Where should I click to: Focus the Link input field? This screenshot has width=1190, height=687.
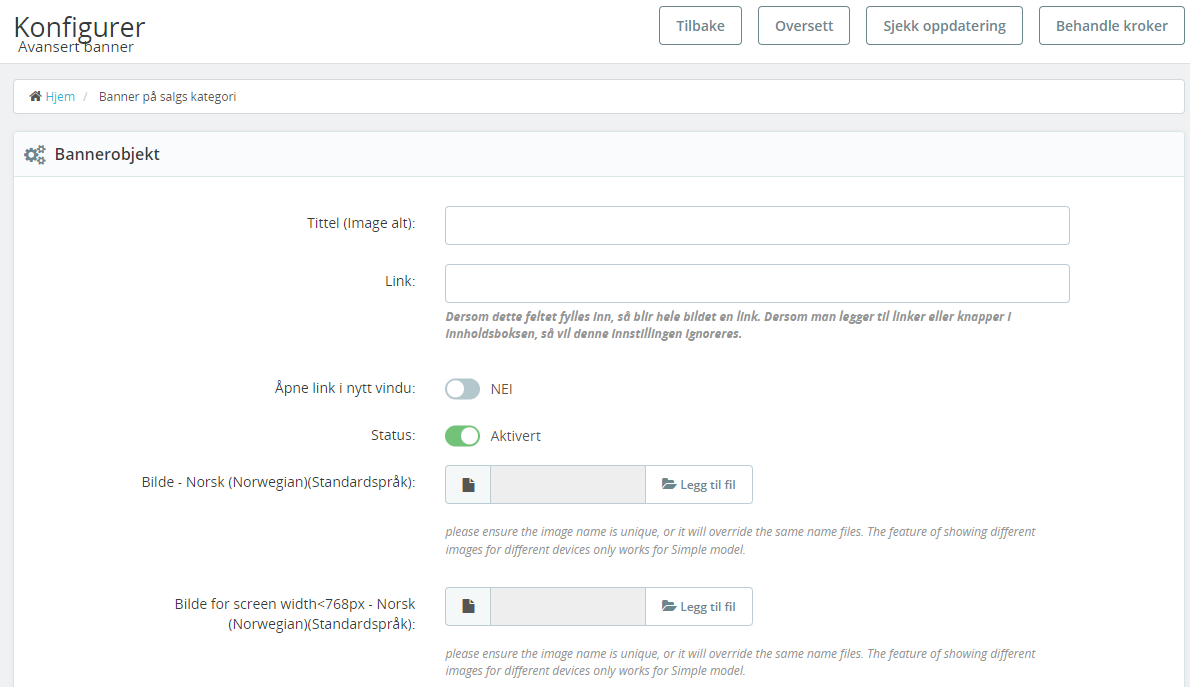click(757, 283)
